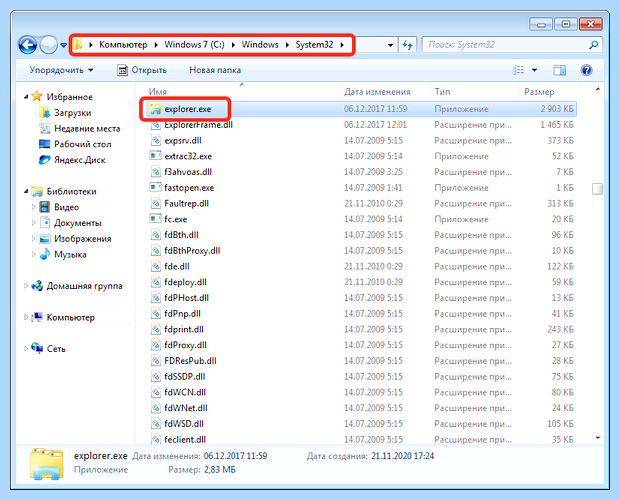Go back with the Back arrow button
620x500 pixels.
(27, 45)
